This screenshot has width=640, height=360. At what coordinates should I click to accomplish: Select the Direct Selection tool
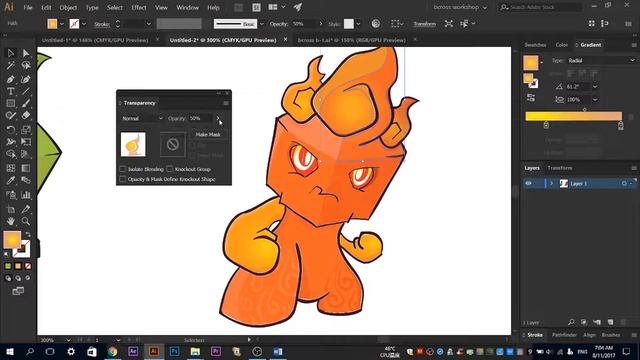click(x=26, y=53)
